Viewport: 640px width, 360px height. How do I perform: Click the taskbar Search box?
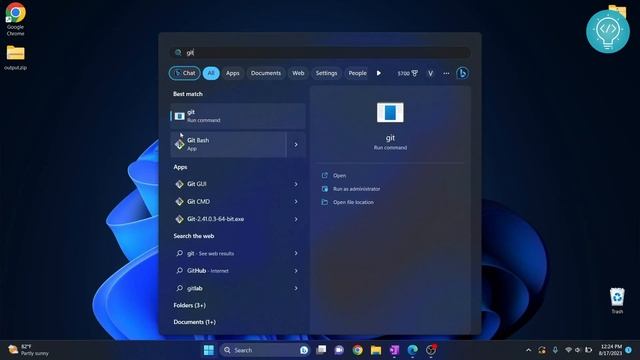[x=265, y=350]
